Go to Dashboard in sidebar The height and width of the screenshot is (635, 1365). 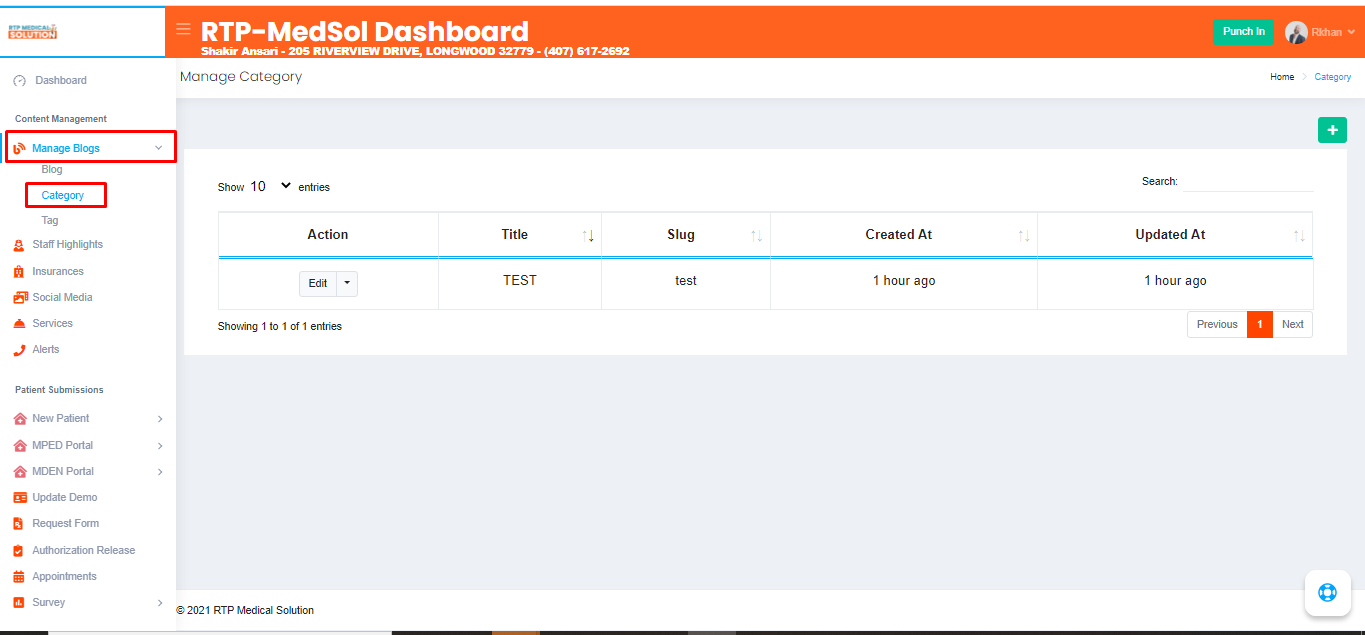pyautogui.click(x=61, y=81)
